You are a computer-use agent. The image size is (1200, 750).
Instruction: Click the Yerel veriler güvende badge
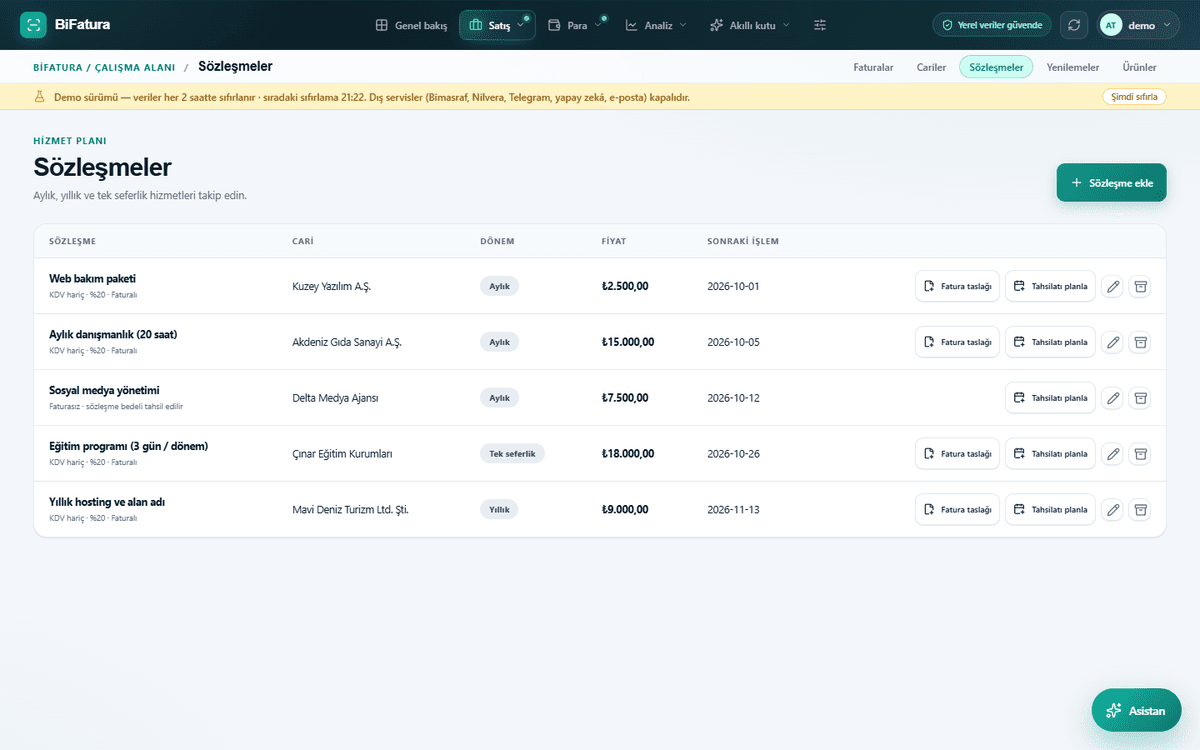tap(992, 25)
